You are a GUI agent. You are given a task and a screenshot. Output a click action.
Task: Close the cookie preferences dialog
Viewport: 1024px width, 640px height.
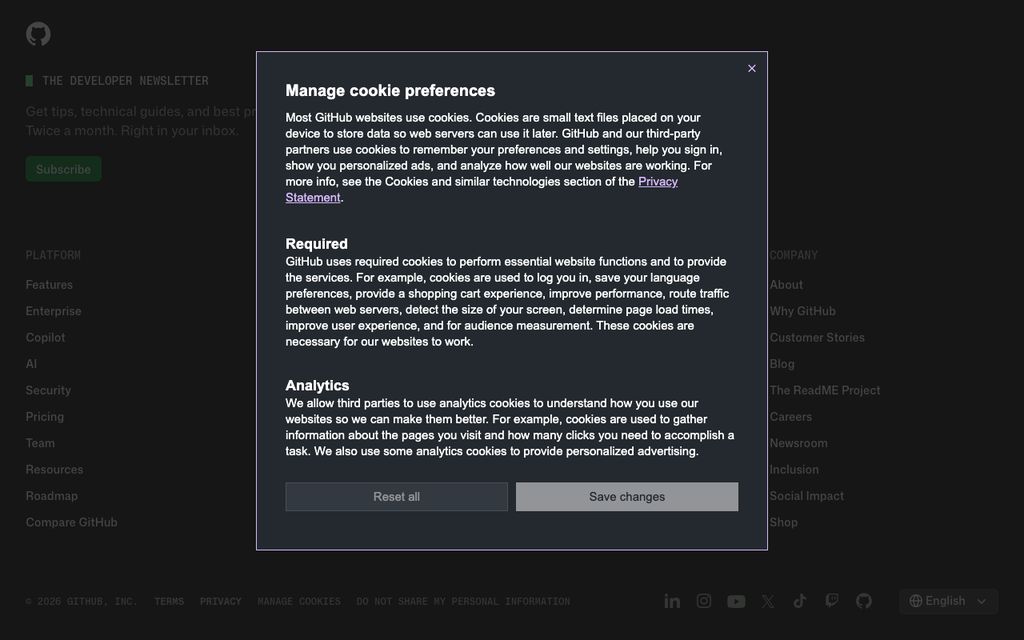752,69
